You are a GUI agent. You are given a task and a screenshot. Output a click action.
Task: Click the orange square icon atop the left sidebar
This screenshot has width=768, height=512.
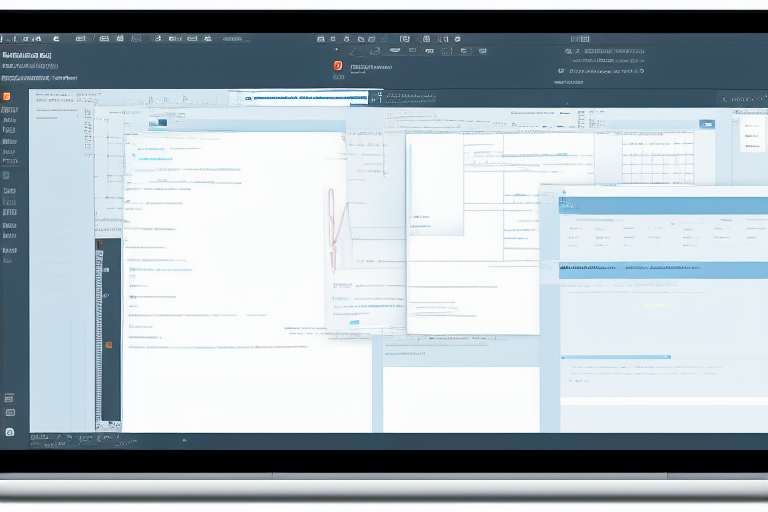tap(6, 97)
